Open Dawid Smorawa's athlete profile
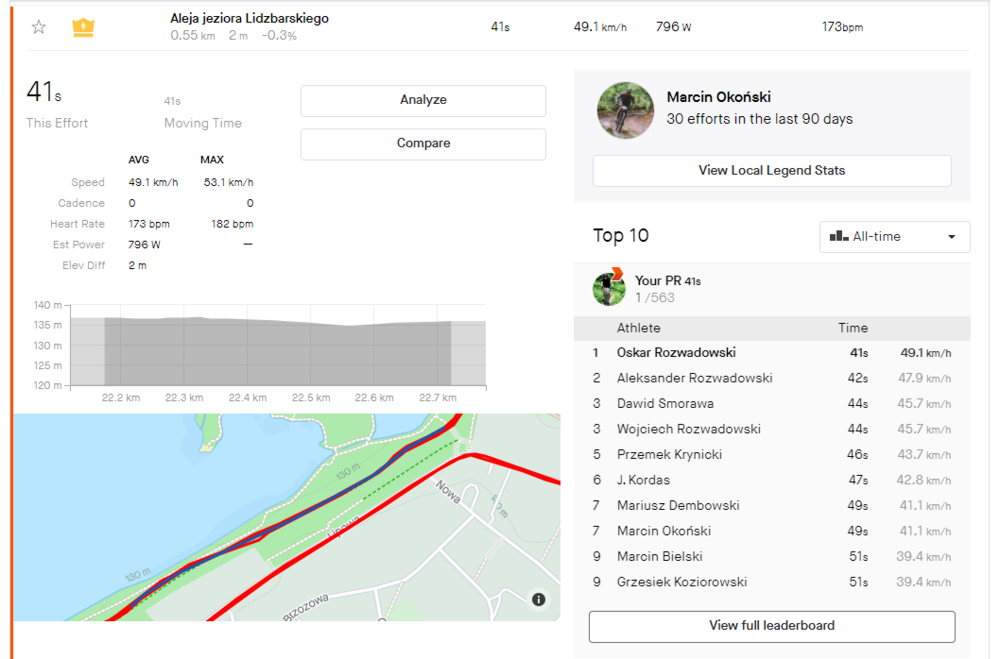 click(x=665, y=404)
